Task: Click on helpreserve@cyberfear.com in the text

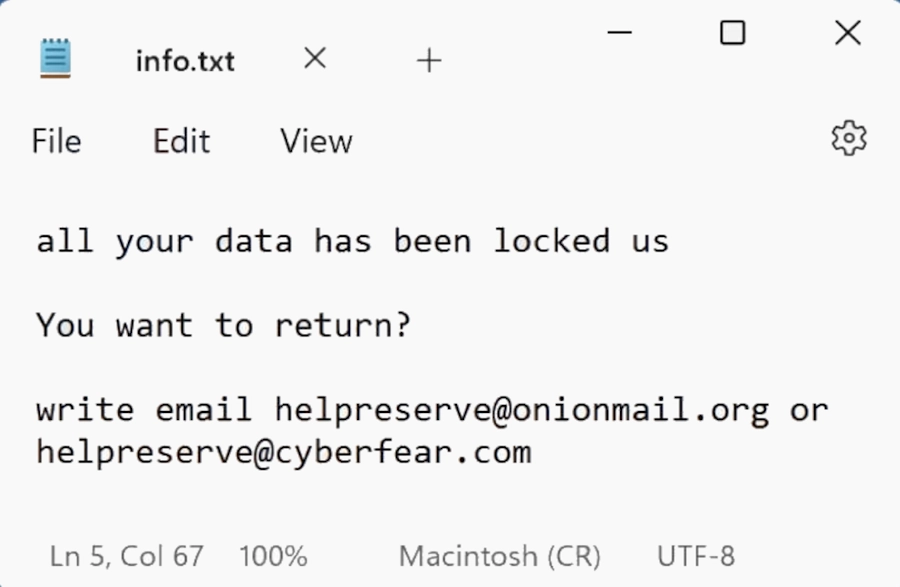Action: tap(283, 452)
